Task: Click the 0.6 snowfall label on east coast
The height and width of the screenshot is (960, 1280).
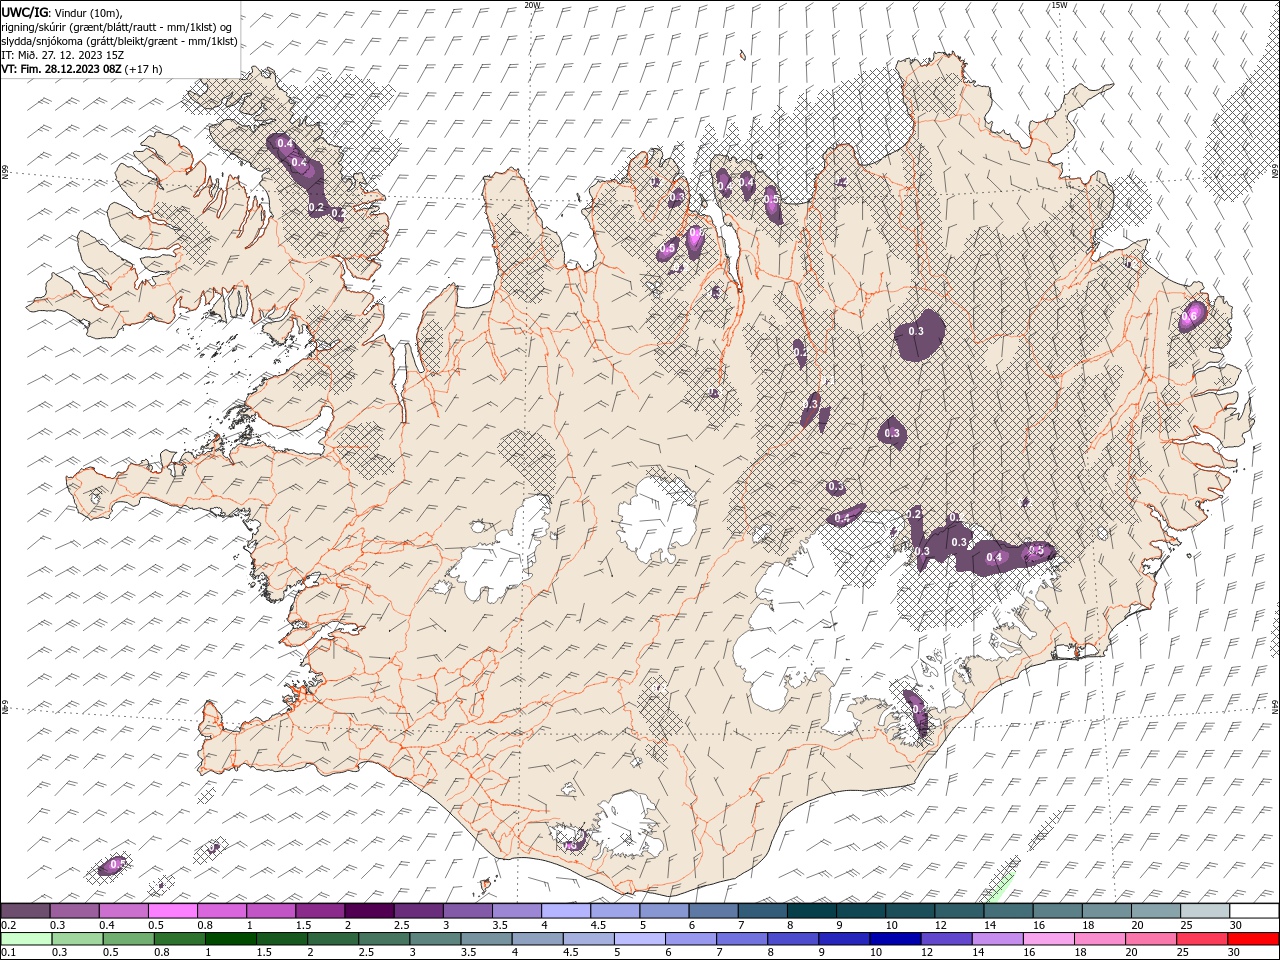Action: (x=1189, y=316)
